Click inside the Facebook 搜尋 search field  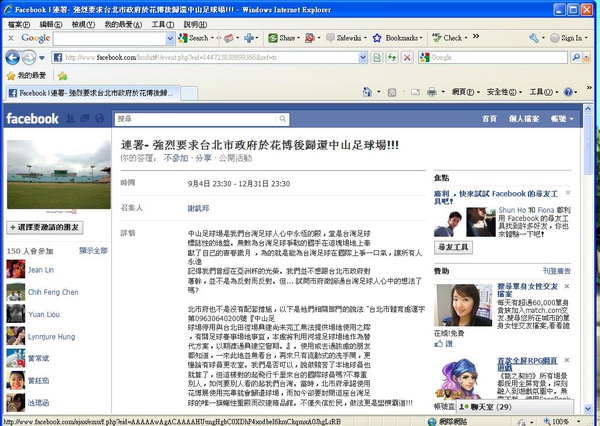[x=196, y=119]
